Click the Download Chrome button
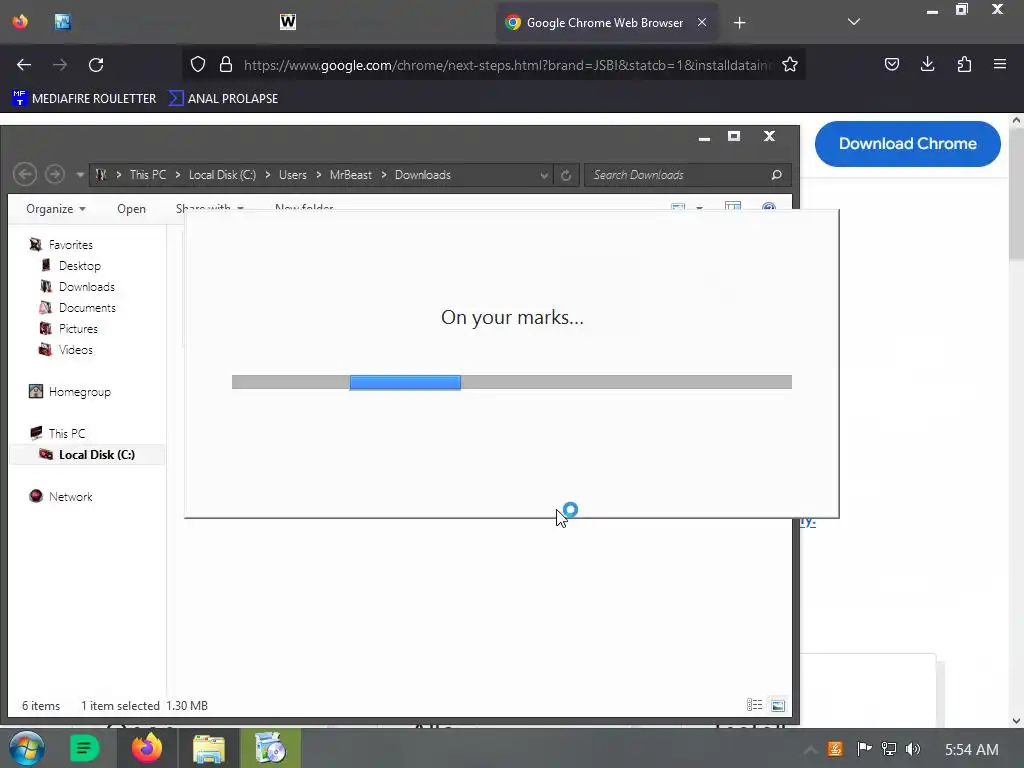Screen dimensions: 1024x768 pos(907,144)
